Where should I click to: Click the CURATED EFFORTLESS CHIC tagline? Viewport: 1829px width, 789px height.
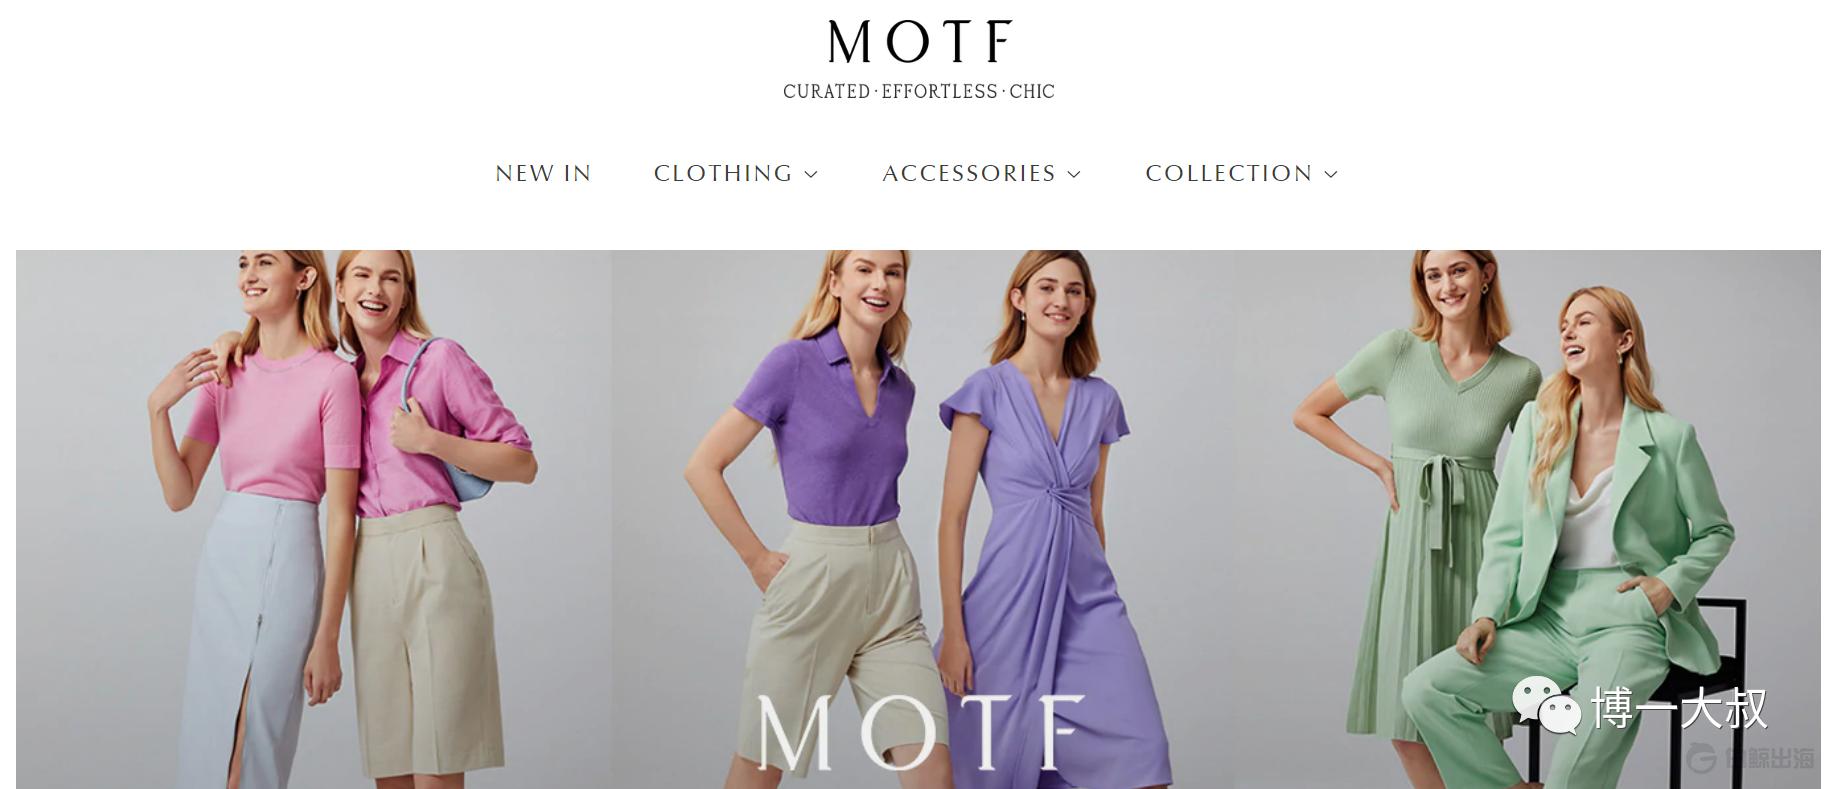tap(919, 92)
